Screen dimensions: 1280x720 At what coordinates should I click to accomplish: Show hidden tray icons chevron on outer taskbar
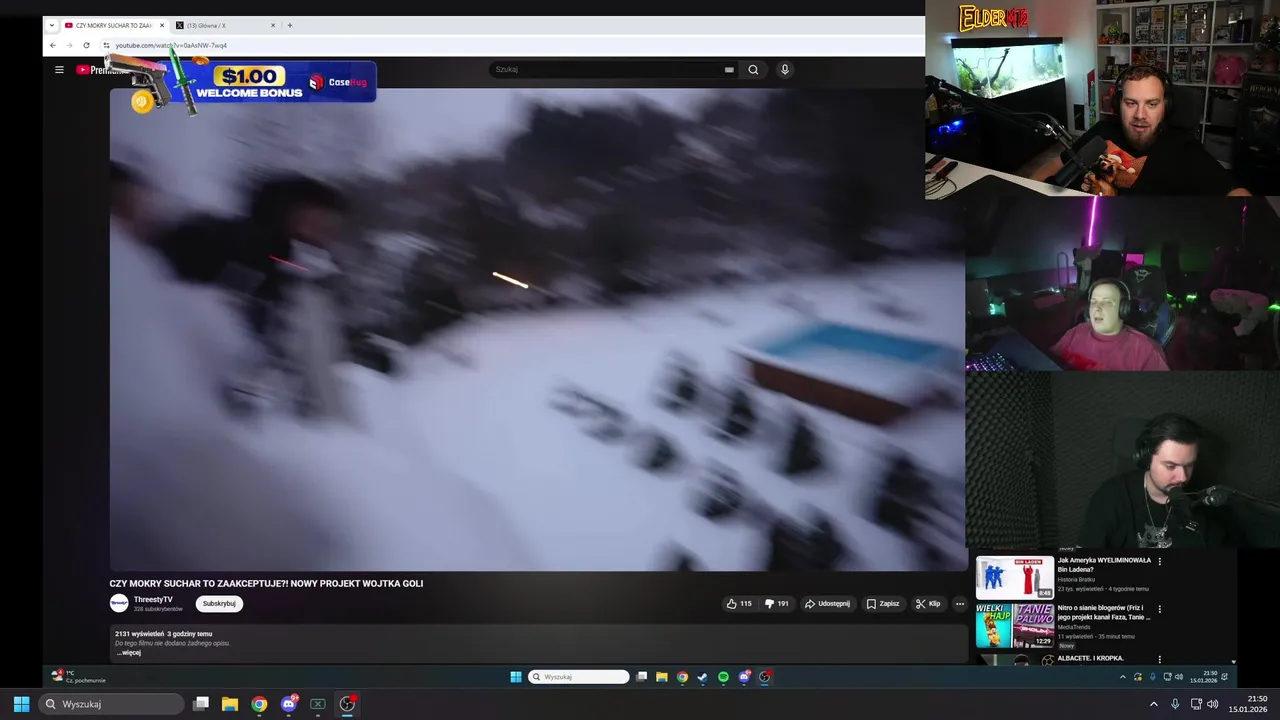[x=1153, y=704]
